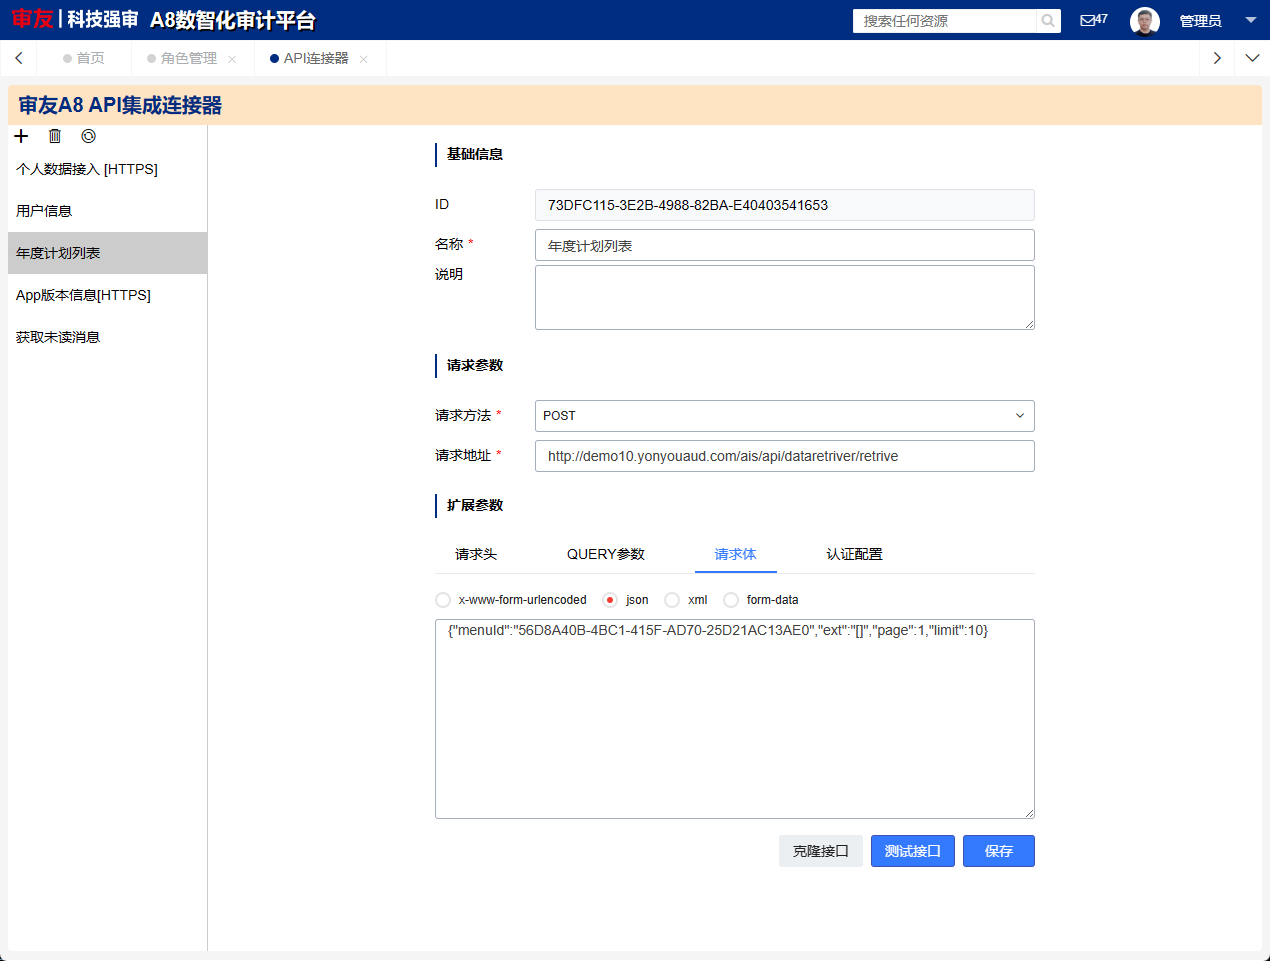The image size is (1270, 961).
Task: Close the 角色管理 tab
Action: (x=232, y=59)
